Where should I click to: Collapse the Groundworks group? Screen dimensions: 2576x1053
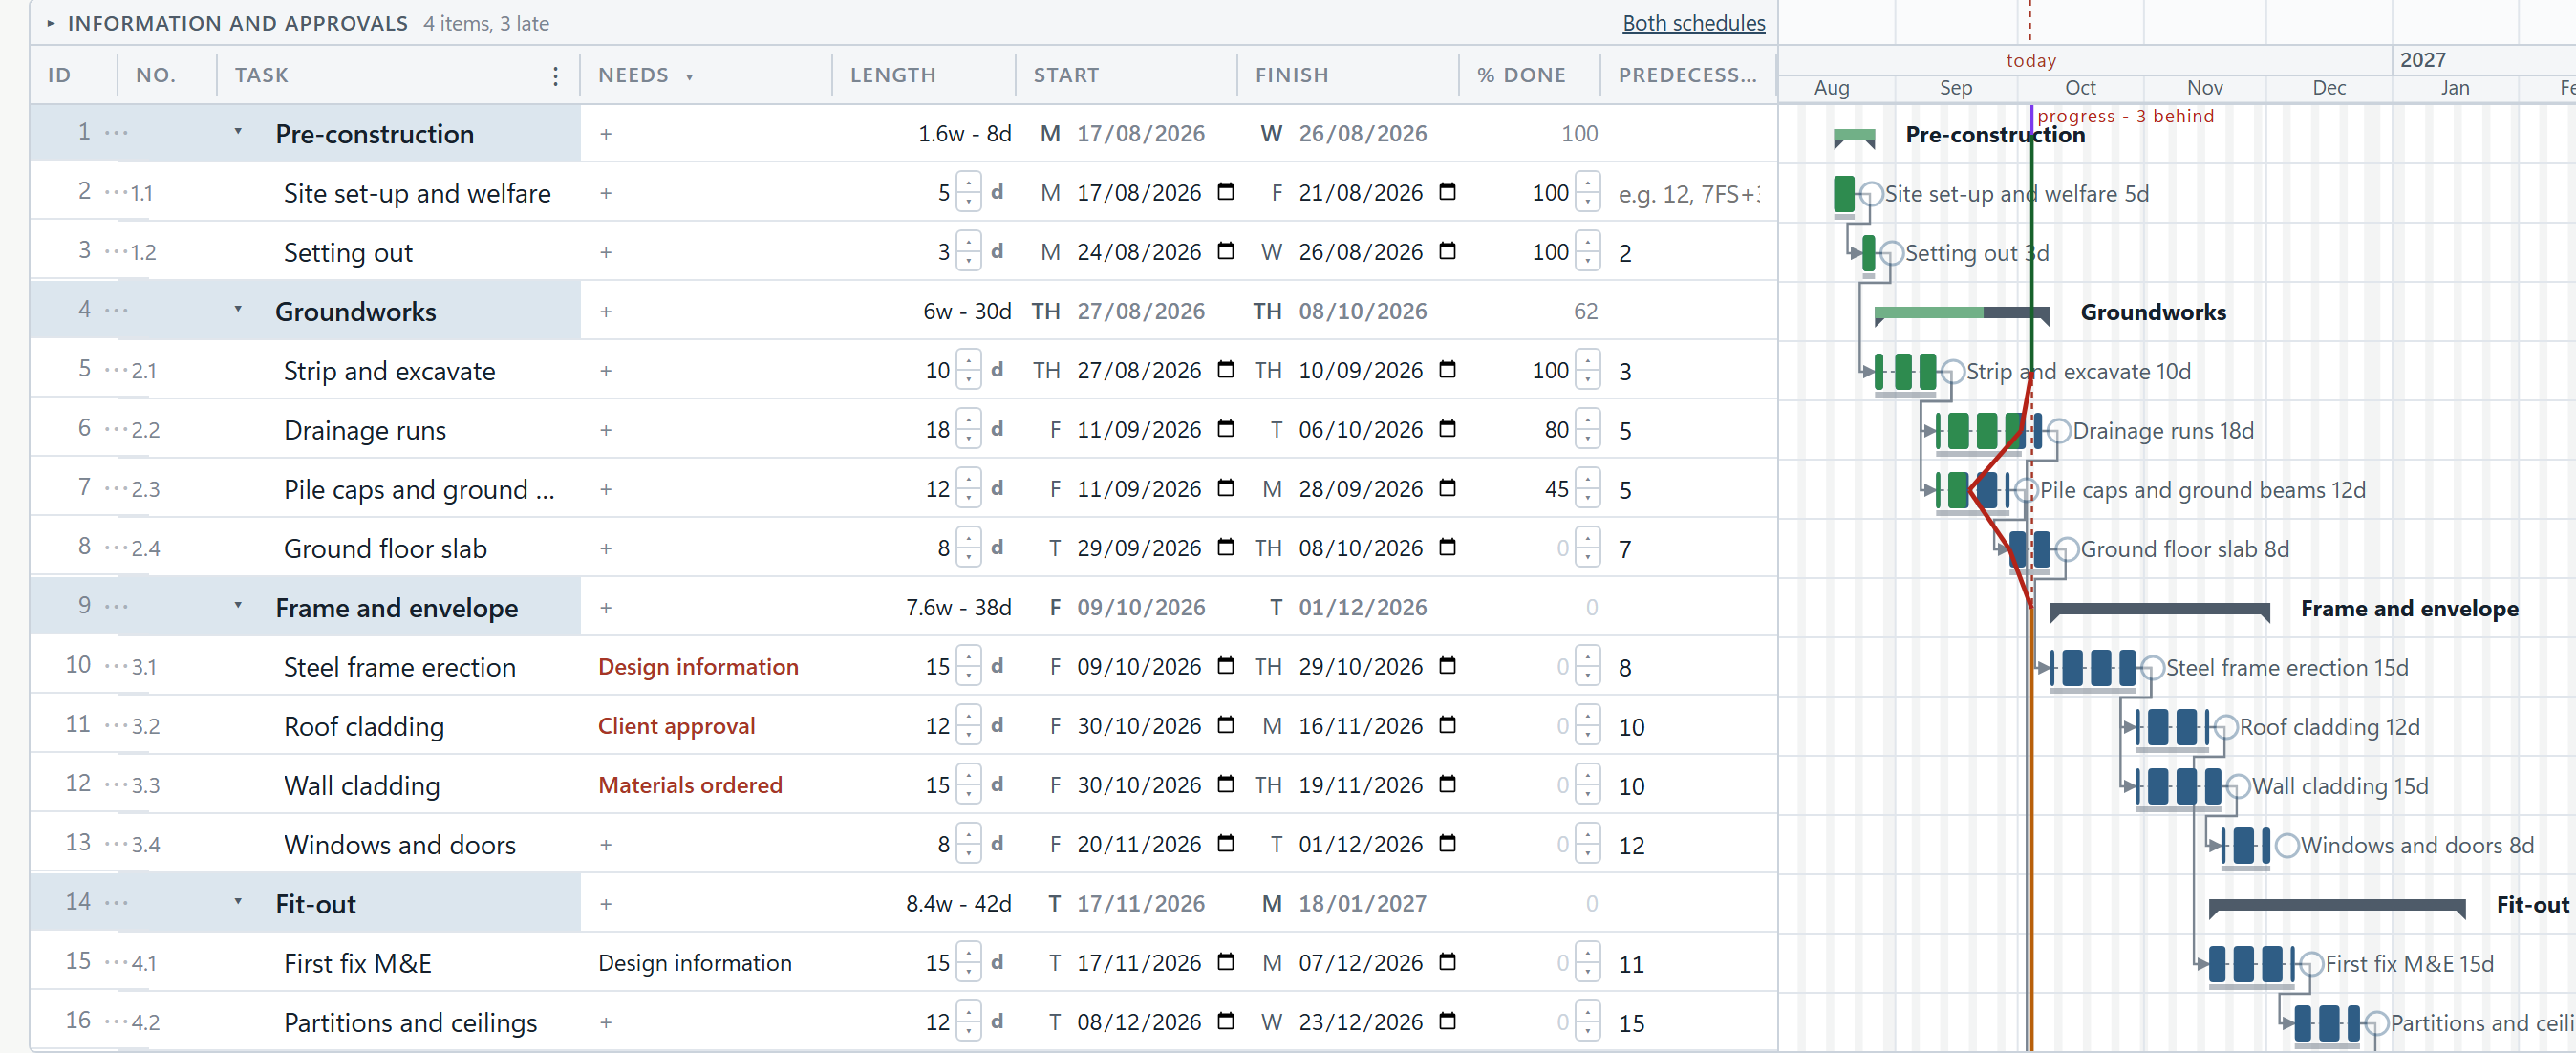pyautogui.click(x=238, y=309)
